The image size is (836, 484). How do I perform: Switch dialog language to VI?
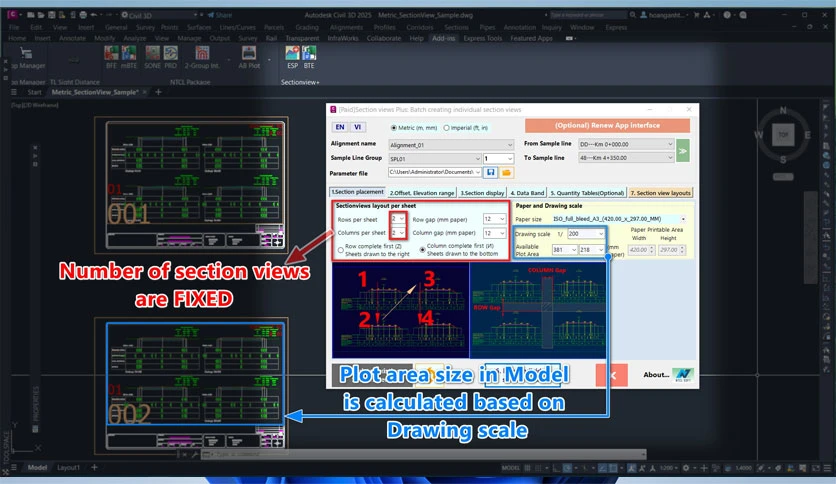[357, 127]
